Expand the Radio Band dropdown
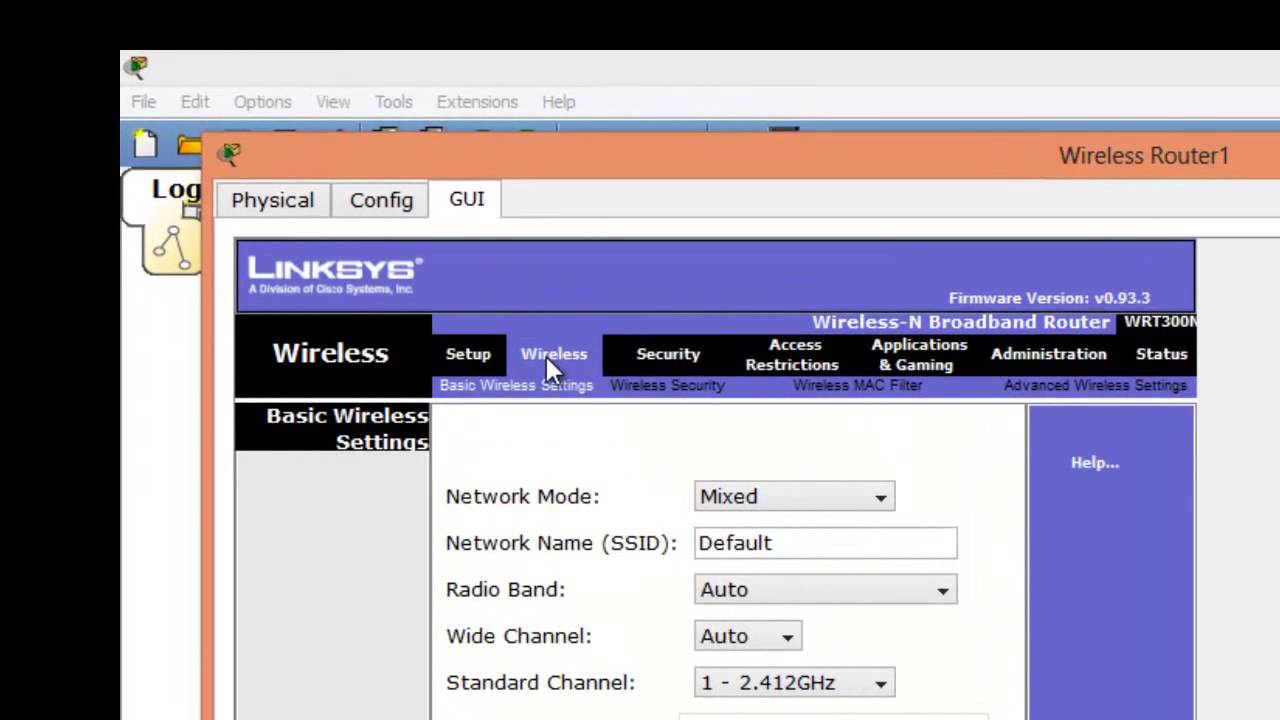The height and width of the screenshot is (720, 1280). pos(825,590)
